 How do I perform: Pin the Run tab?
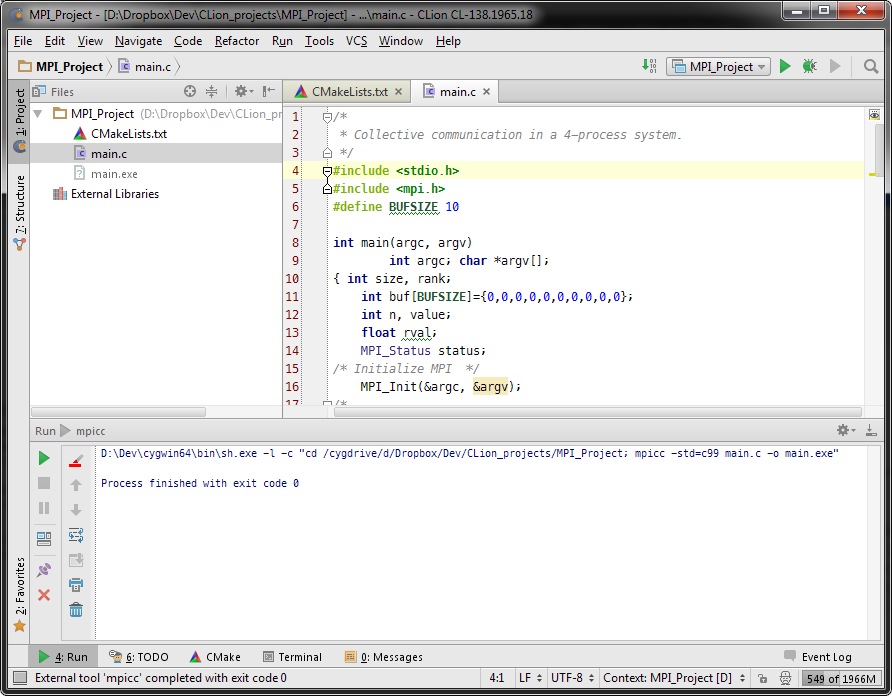tap(44, 570)
